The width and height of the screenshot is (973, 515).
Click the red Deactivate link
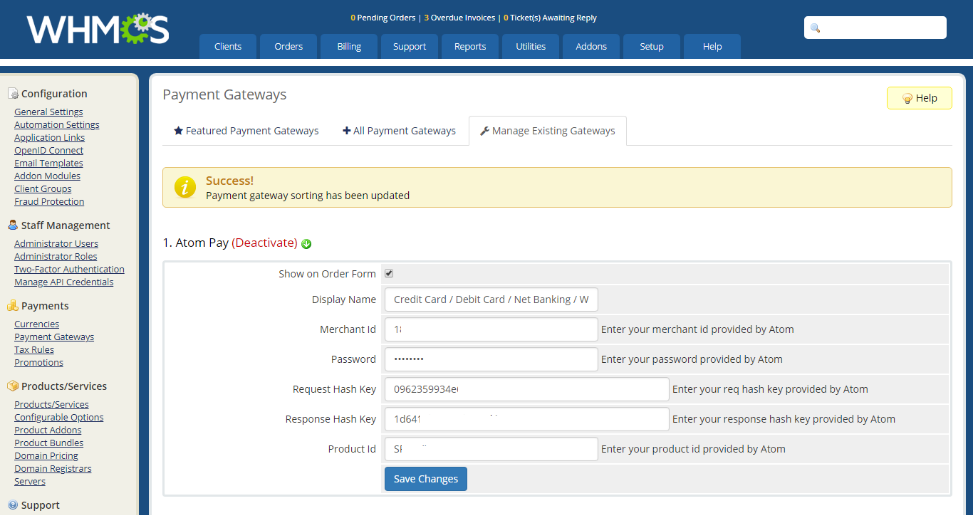pos(264,243)
